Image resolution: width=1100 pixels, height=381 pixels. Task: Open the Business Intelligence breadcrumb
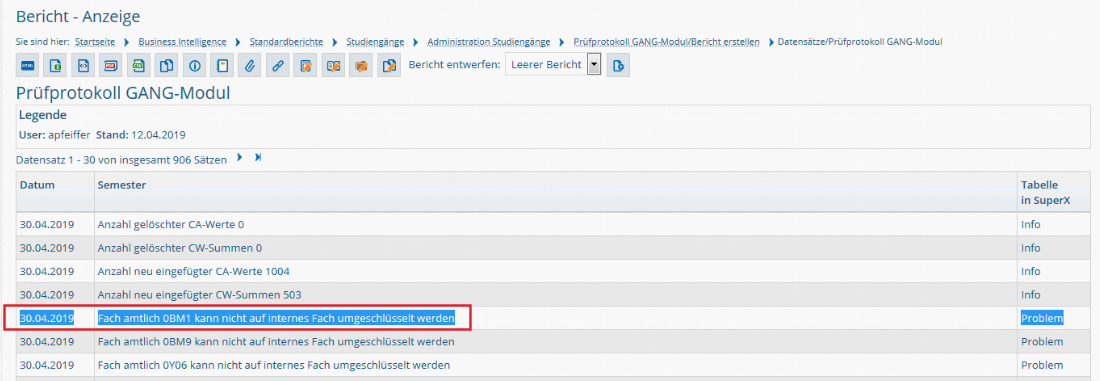(182, 41)
